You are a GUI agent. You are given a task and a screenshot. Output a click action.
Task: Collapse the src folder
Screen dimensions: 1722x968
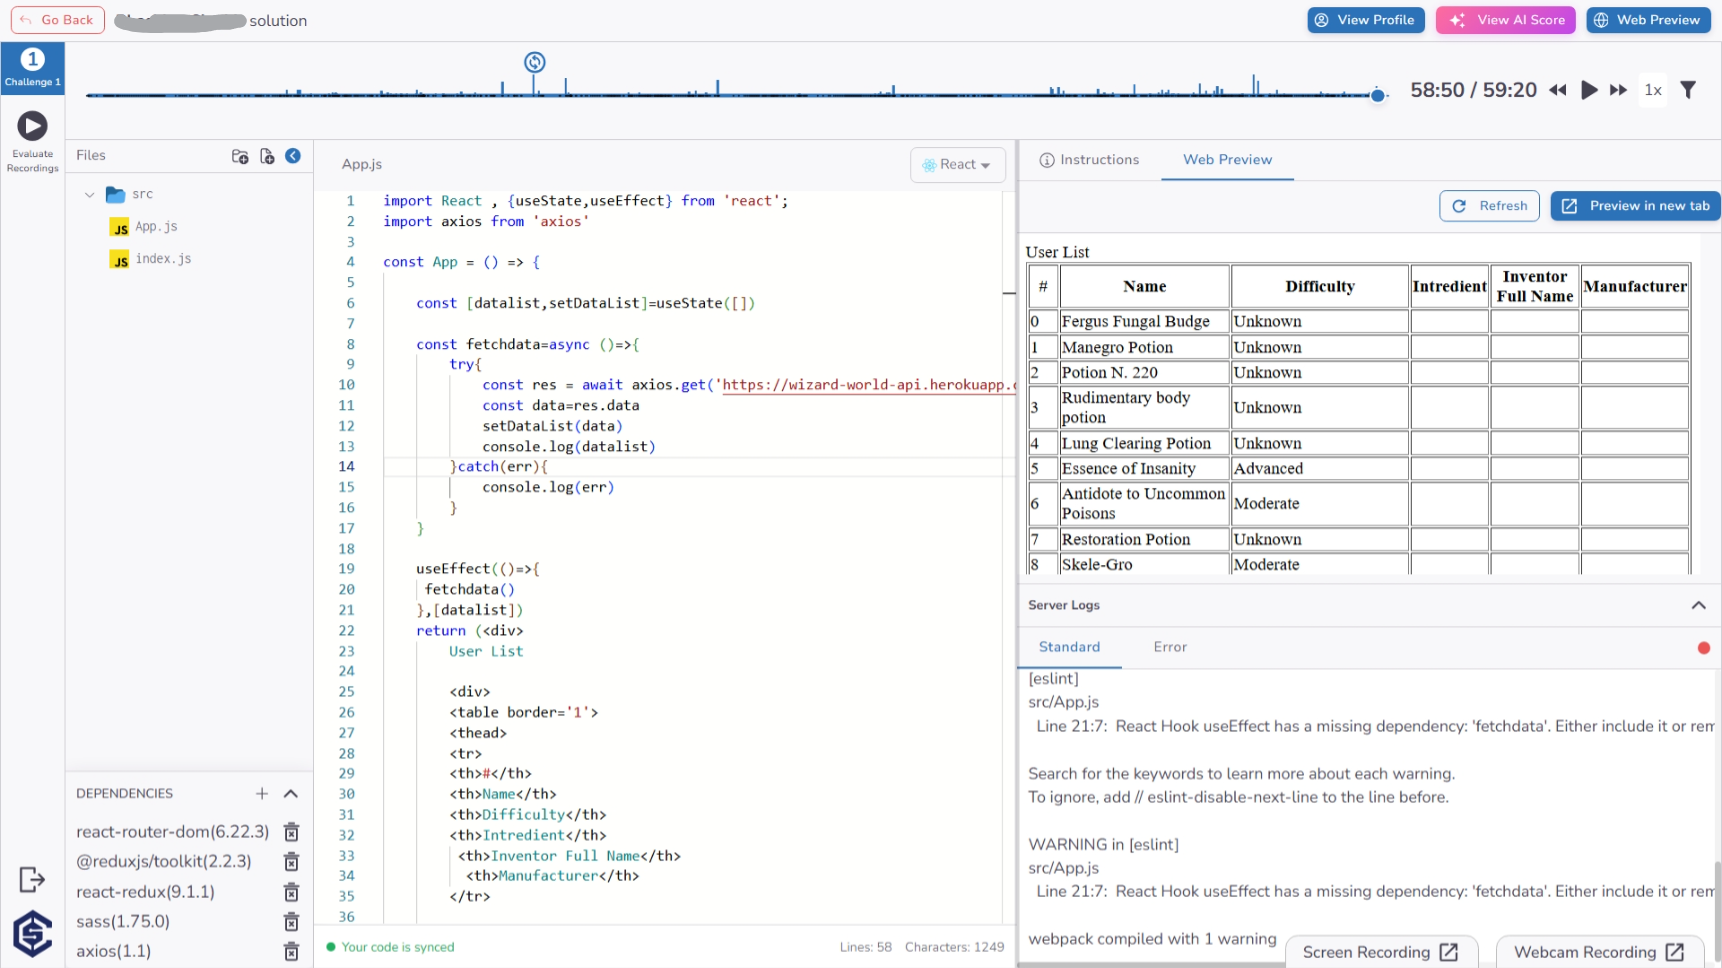click(x=89, y=194)
